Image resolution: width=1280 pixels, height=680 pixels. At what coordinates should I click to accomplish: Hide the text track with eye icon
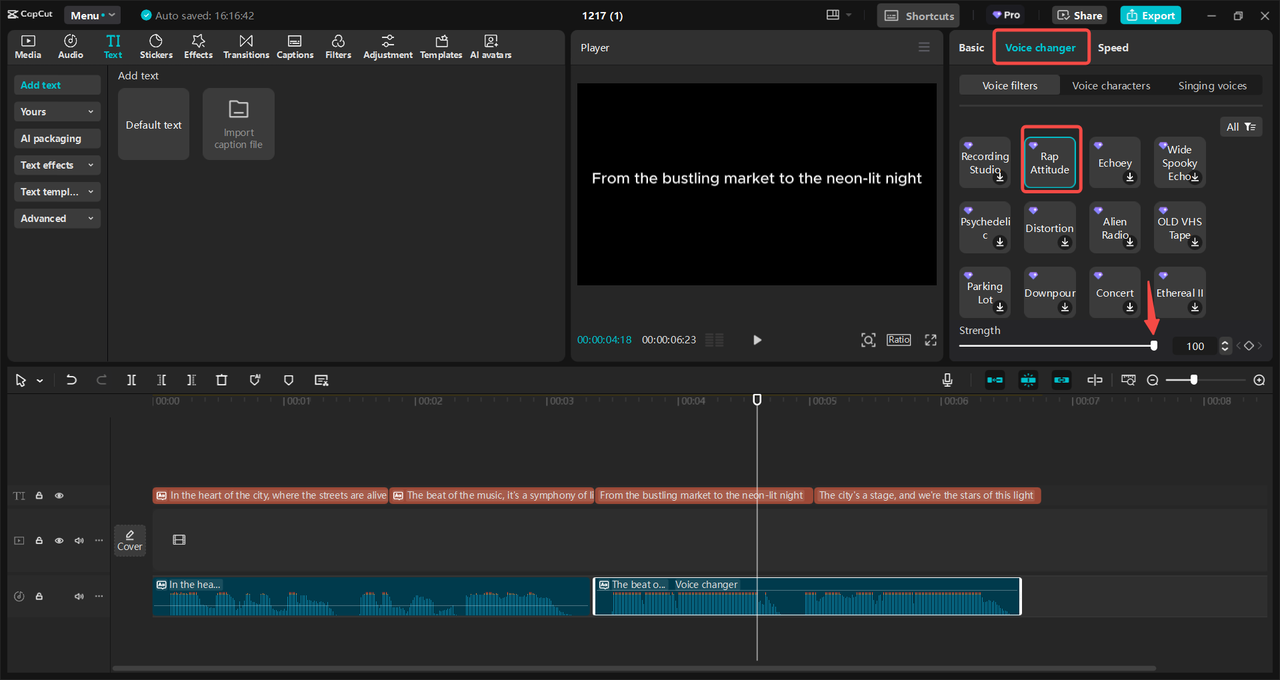(59, 495)
